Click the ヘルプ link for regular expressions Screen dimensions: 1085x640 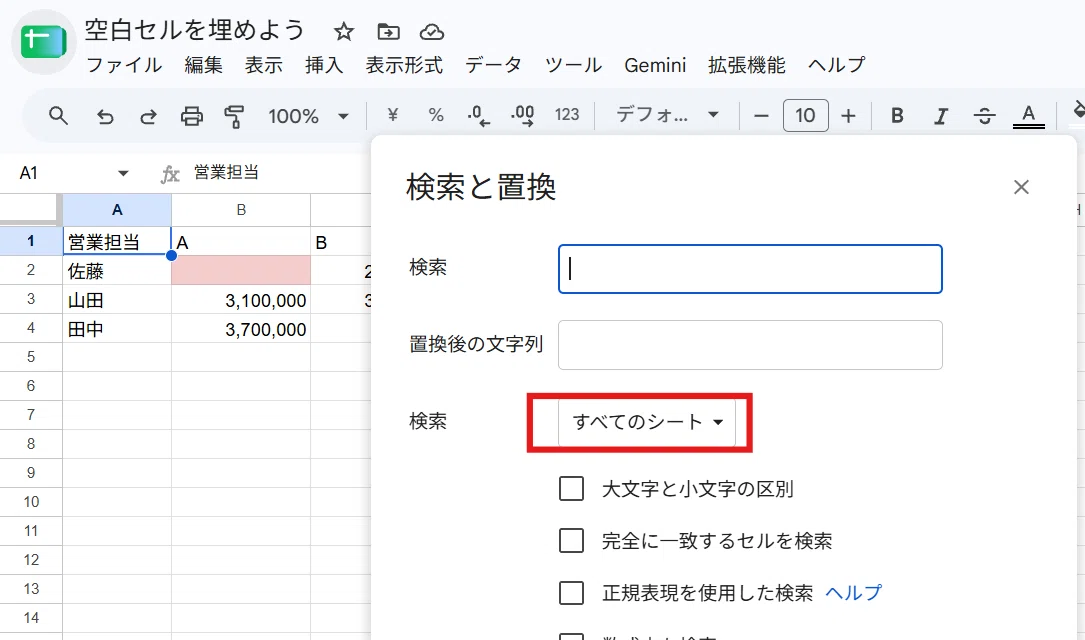[853, 593]
